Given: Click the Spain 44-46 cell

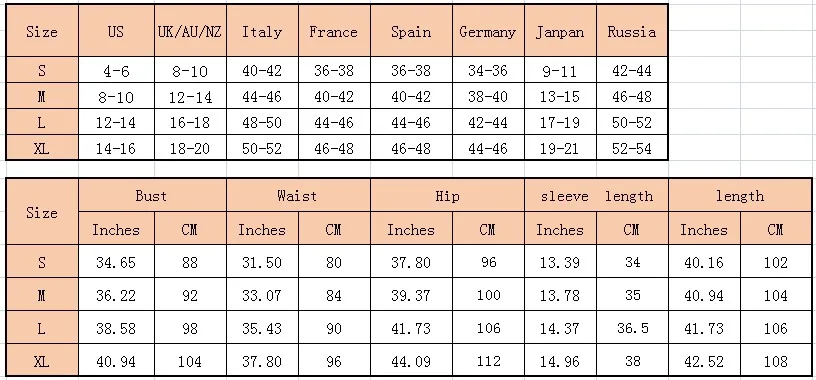Looking at the screenshot, I should coord(411,122).
